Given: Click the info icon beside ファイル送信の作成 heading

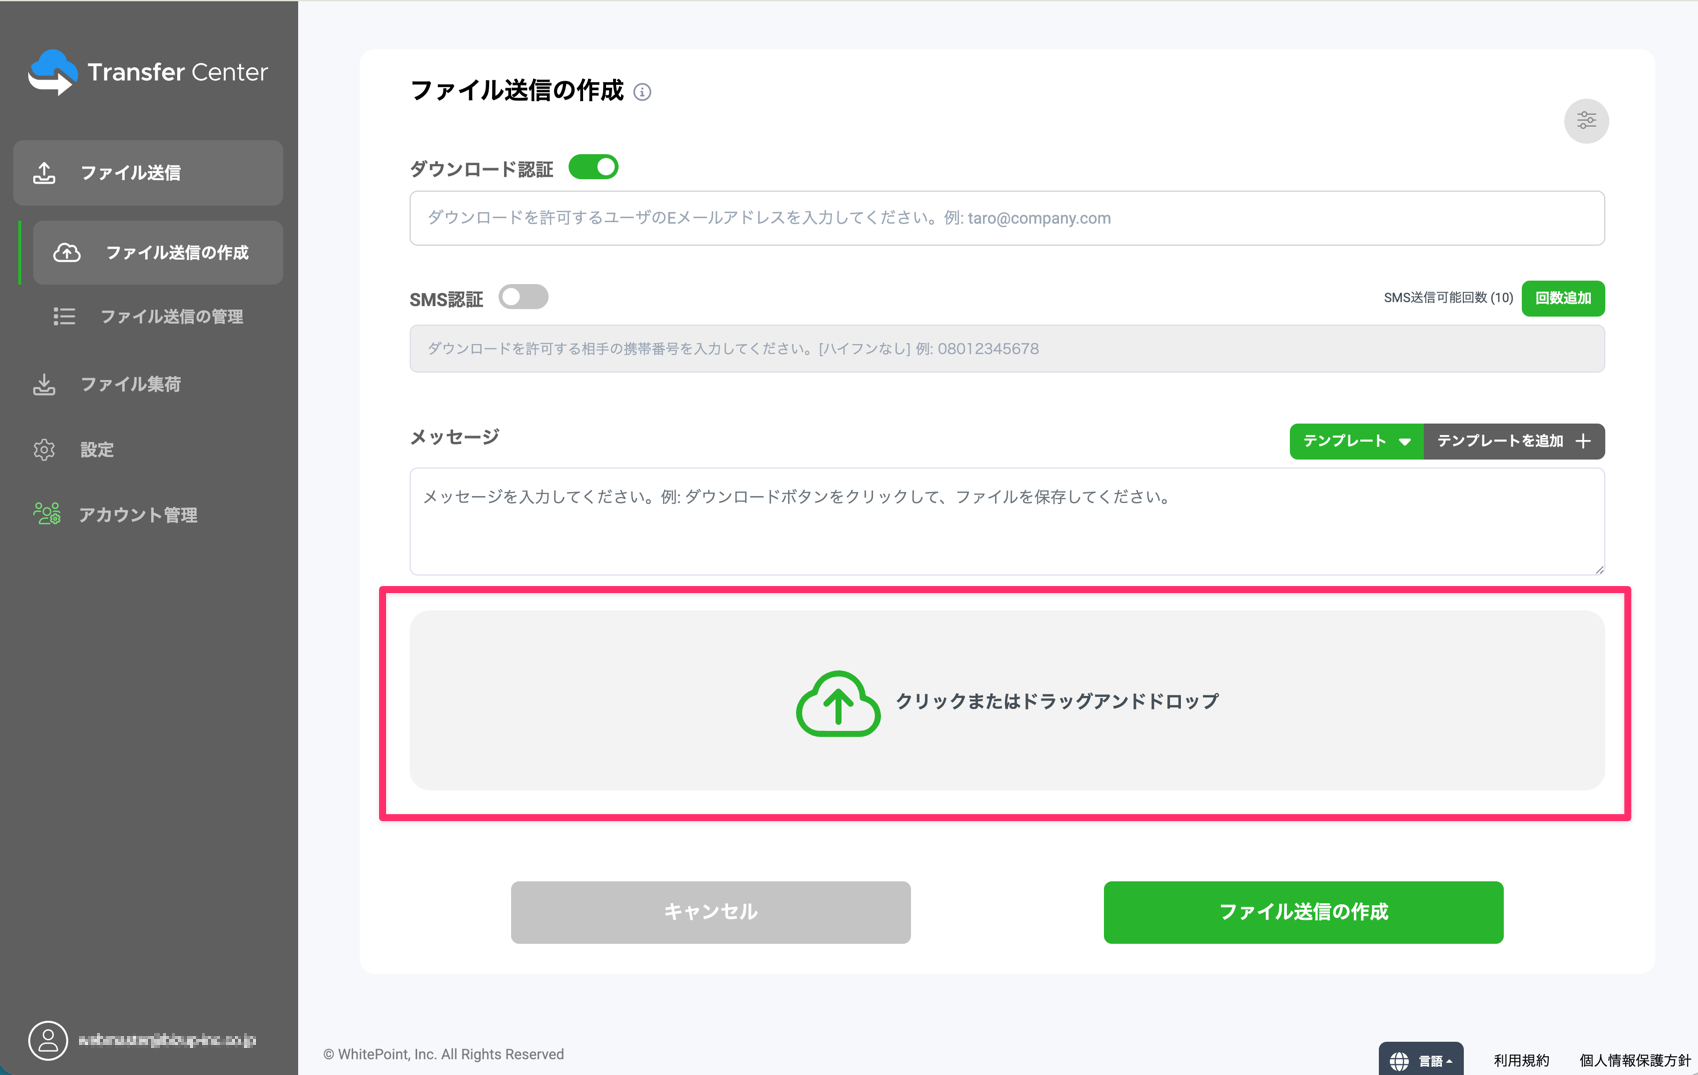Looking at the screenshot, I should click(x=644, y=91).
